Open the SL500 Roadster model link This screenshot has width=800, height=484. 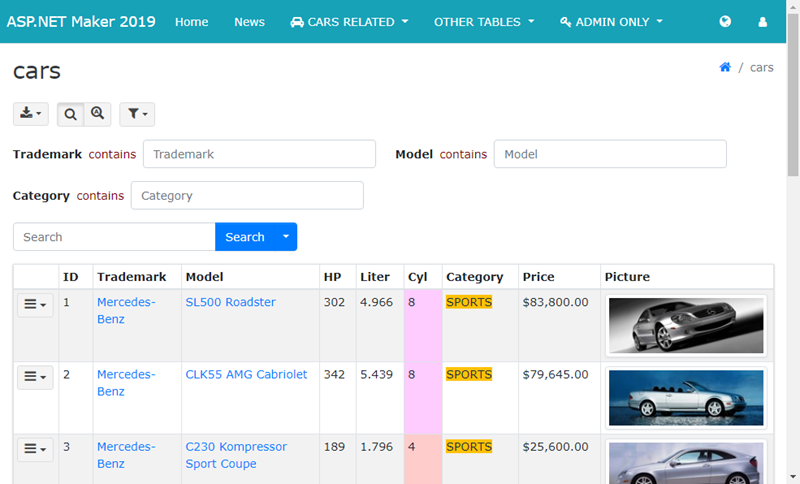pyautogui.click(x=230, y=302)
